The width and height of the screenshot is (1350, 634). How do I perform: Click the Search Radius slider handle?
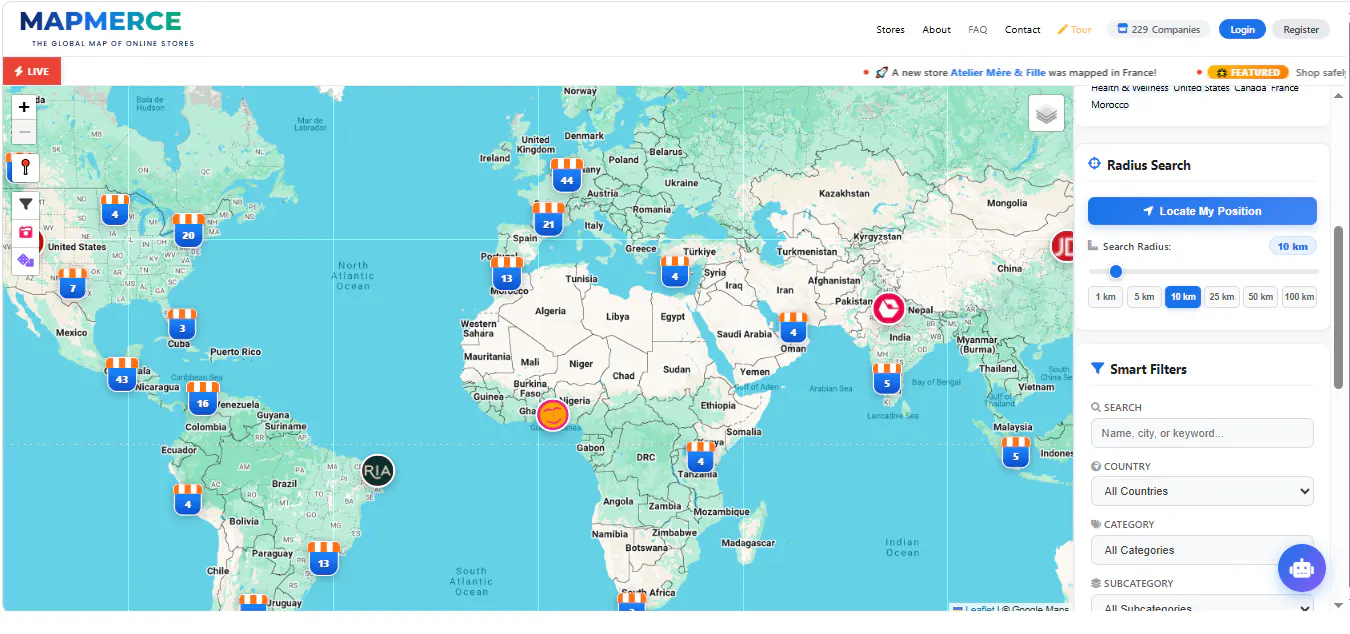(1116, 271)
